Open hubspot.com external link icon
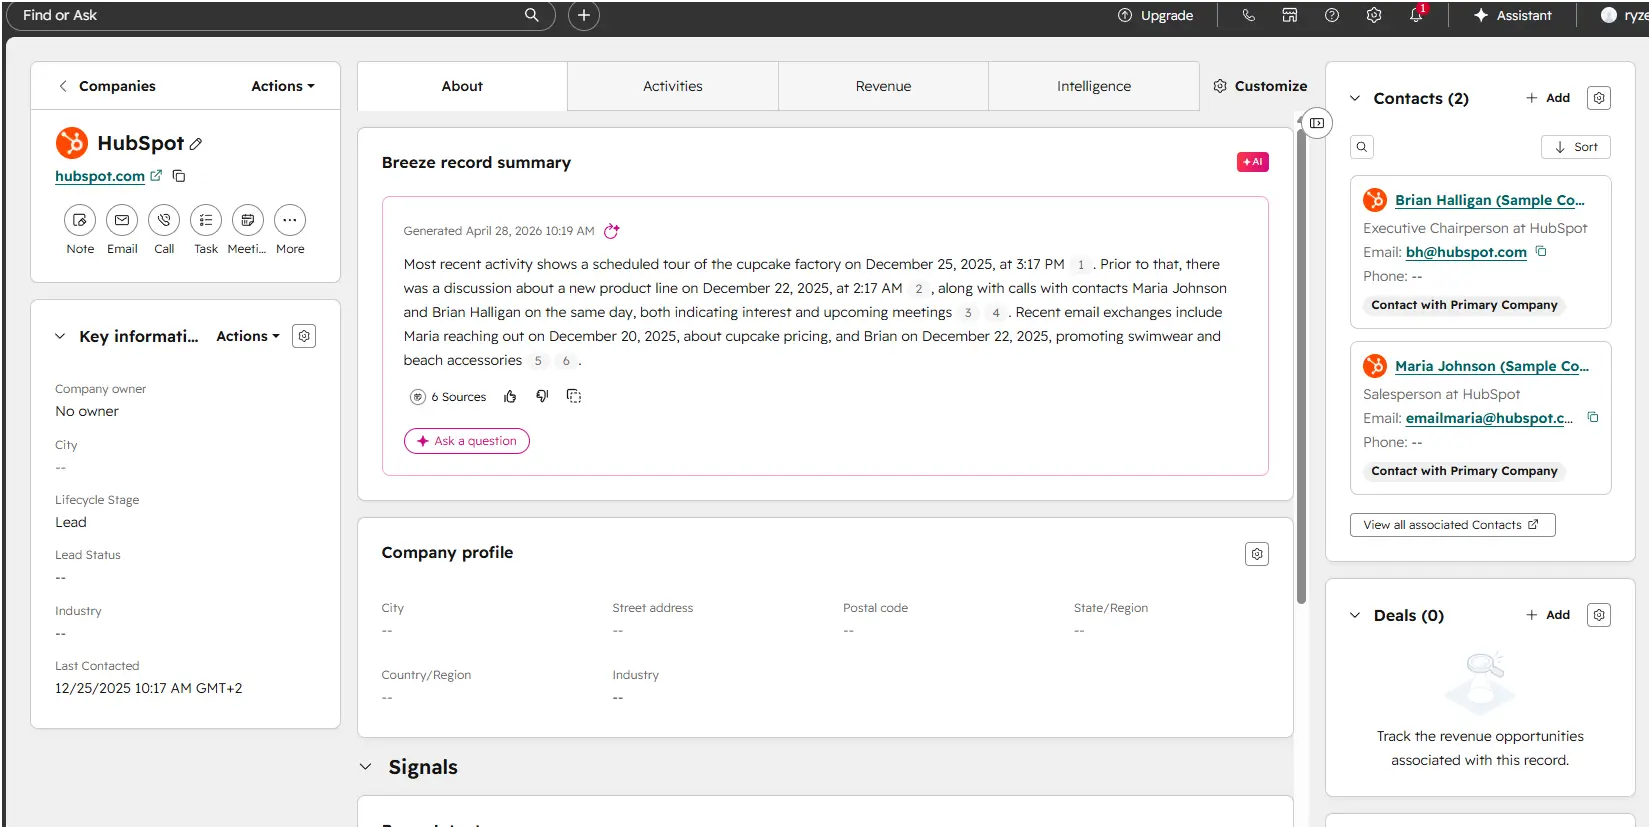This screenshot has width=1651, height=829. pos(156,175)
